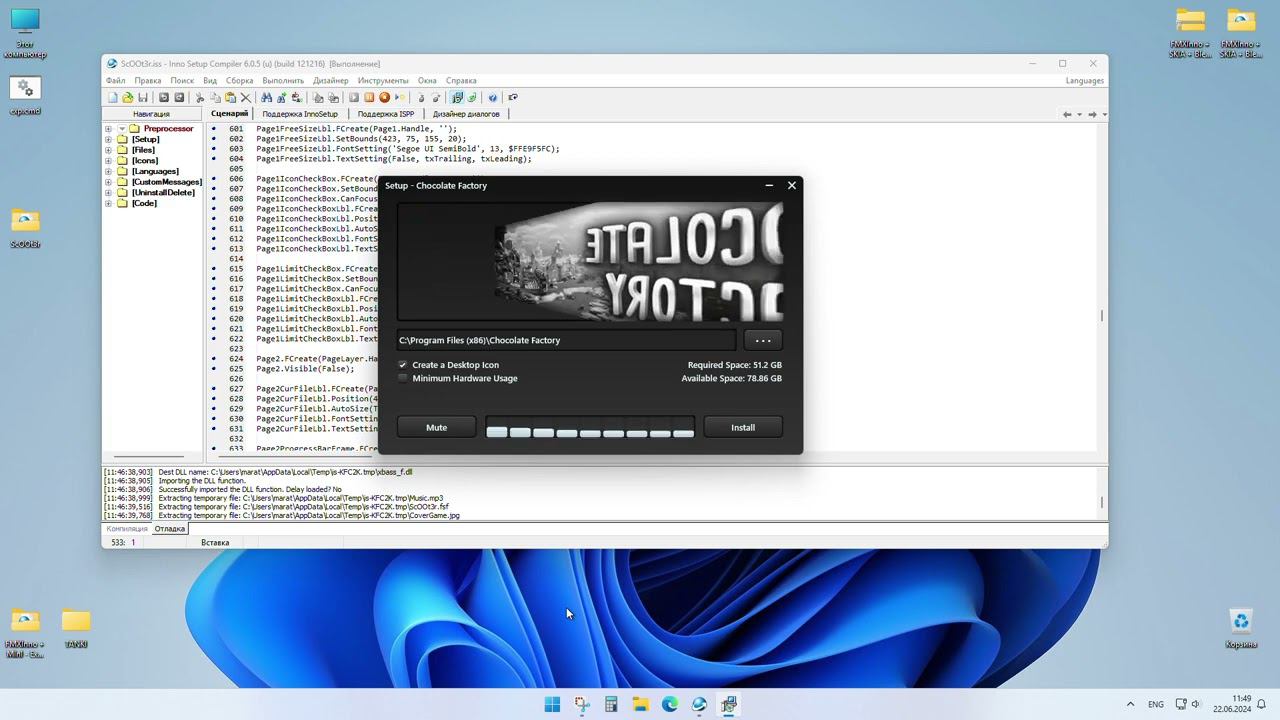1280x720 pixels.
Task: Click the red Stop toolbar icon
Action: pyautogui.click(x=384, y=97)
